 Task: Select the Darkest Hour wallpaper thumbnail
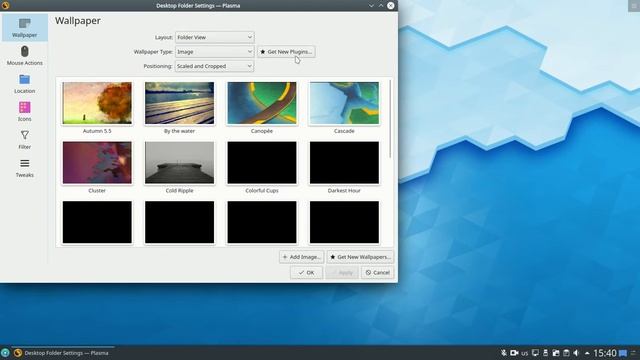click(x=344, y=163)
